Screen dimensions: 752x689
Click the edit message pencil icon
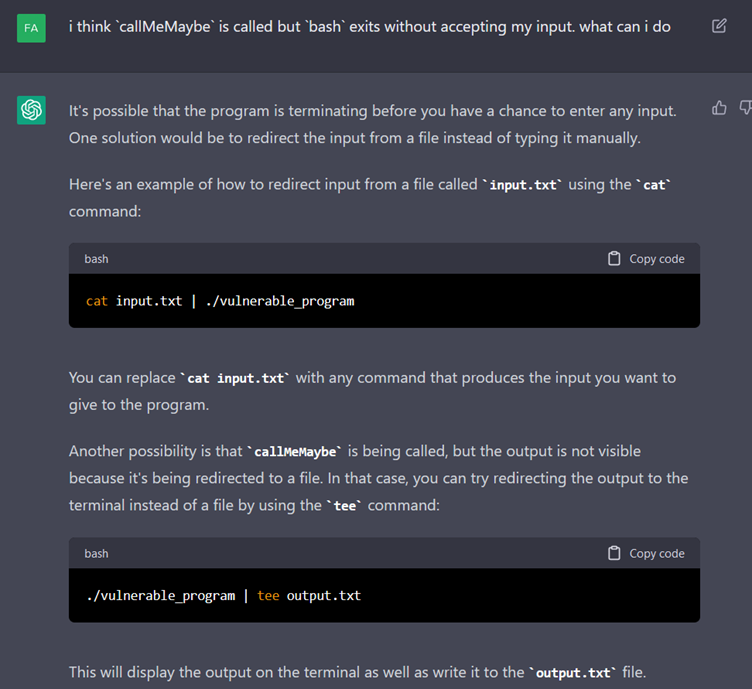point(719,26)
